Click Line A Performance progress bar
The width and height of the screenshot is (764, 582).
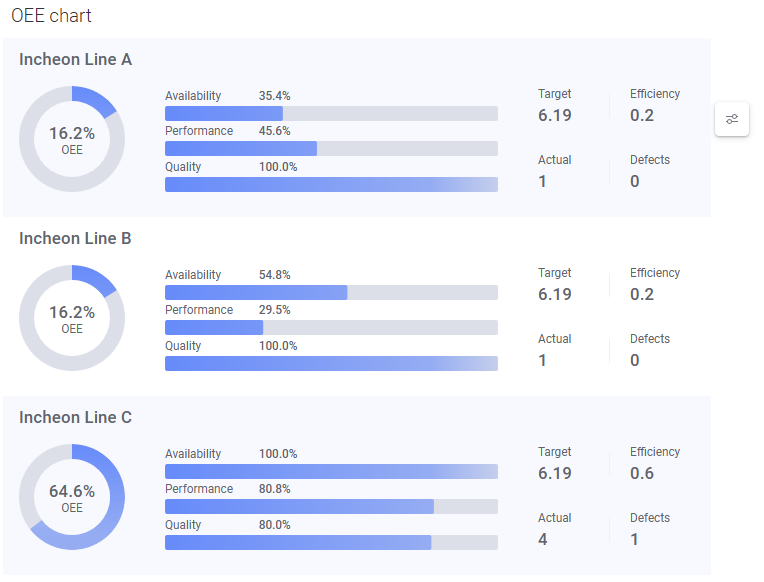pyautogui.click(x=331, y=148)
